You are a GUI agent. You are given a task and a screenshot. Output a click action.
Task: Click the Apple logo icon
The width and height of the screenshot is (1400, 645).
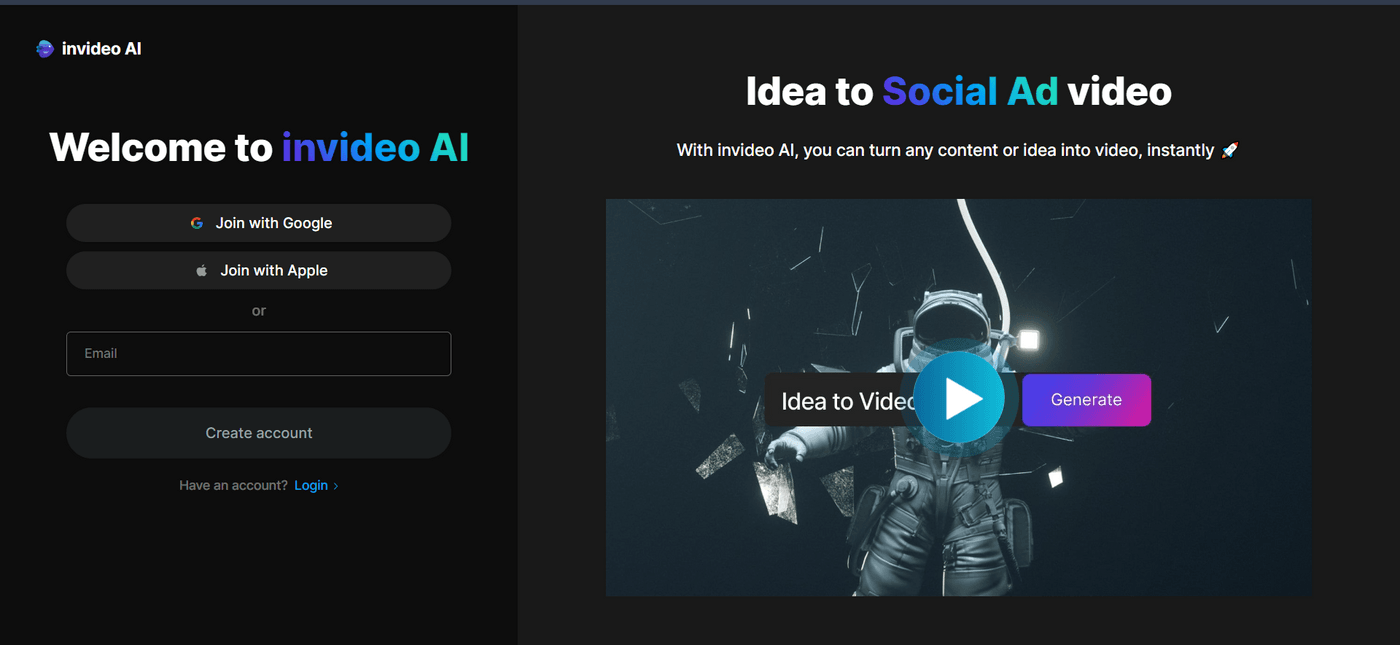point(201,270)
